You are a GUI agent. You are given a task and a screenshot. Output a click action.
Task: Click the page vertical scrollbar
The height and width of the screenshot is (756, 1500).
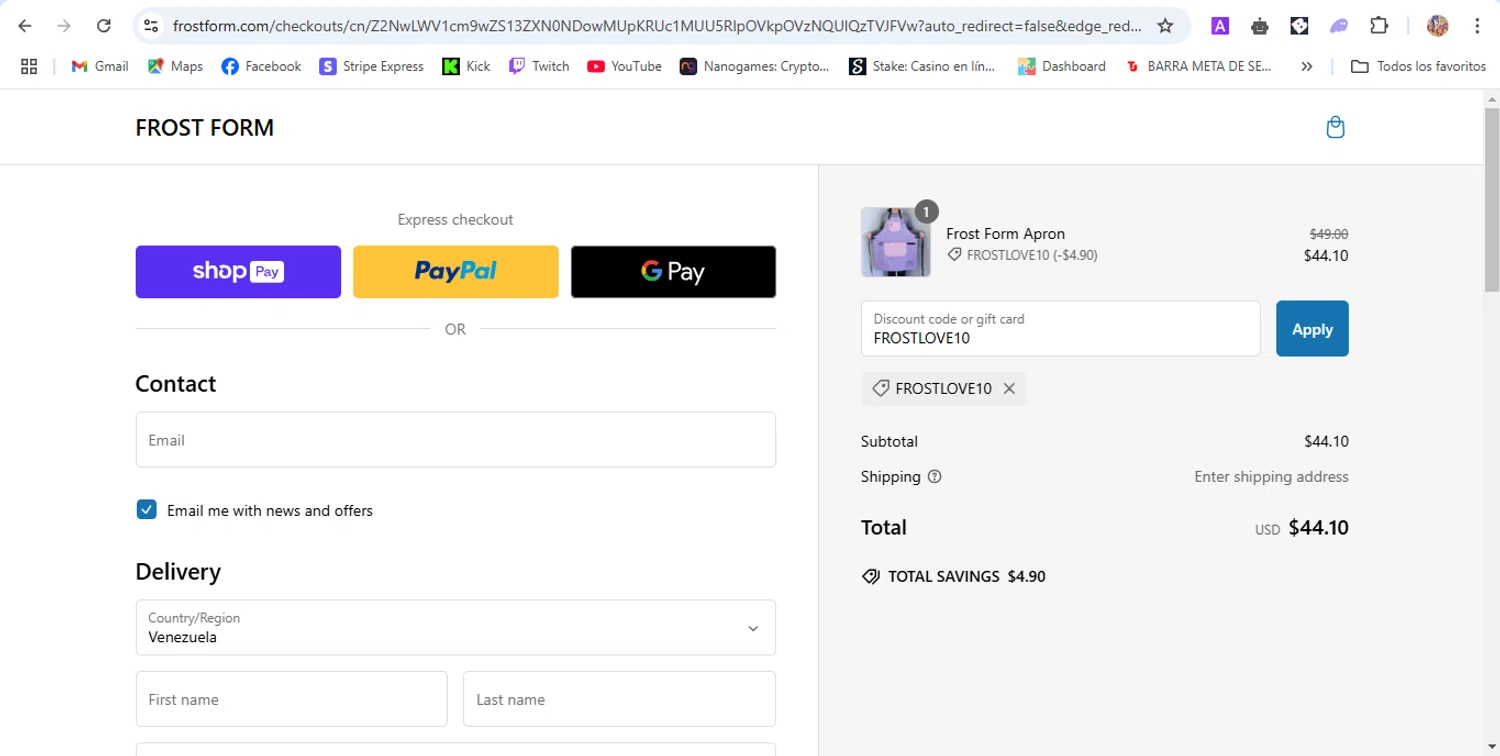1491,200
